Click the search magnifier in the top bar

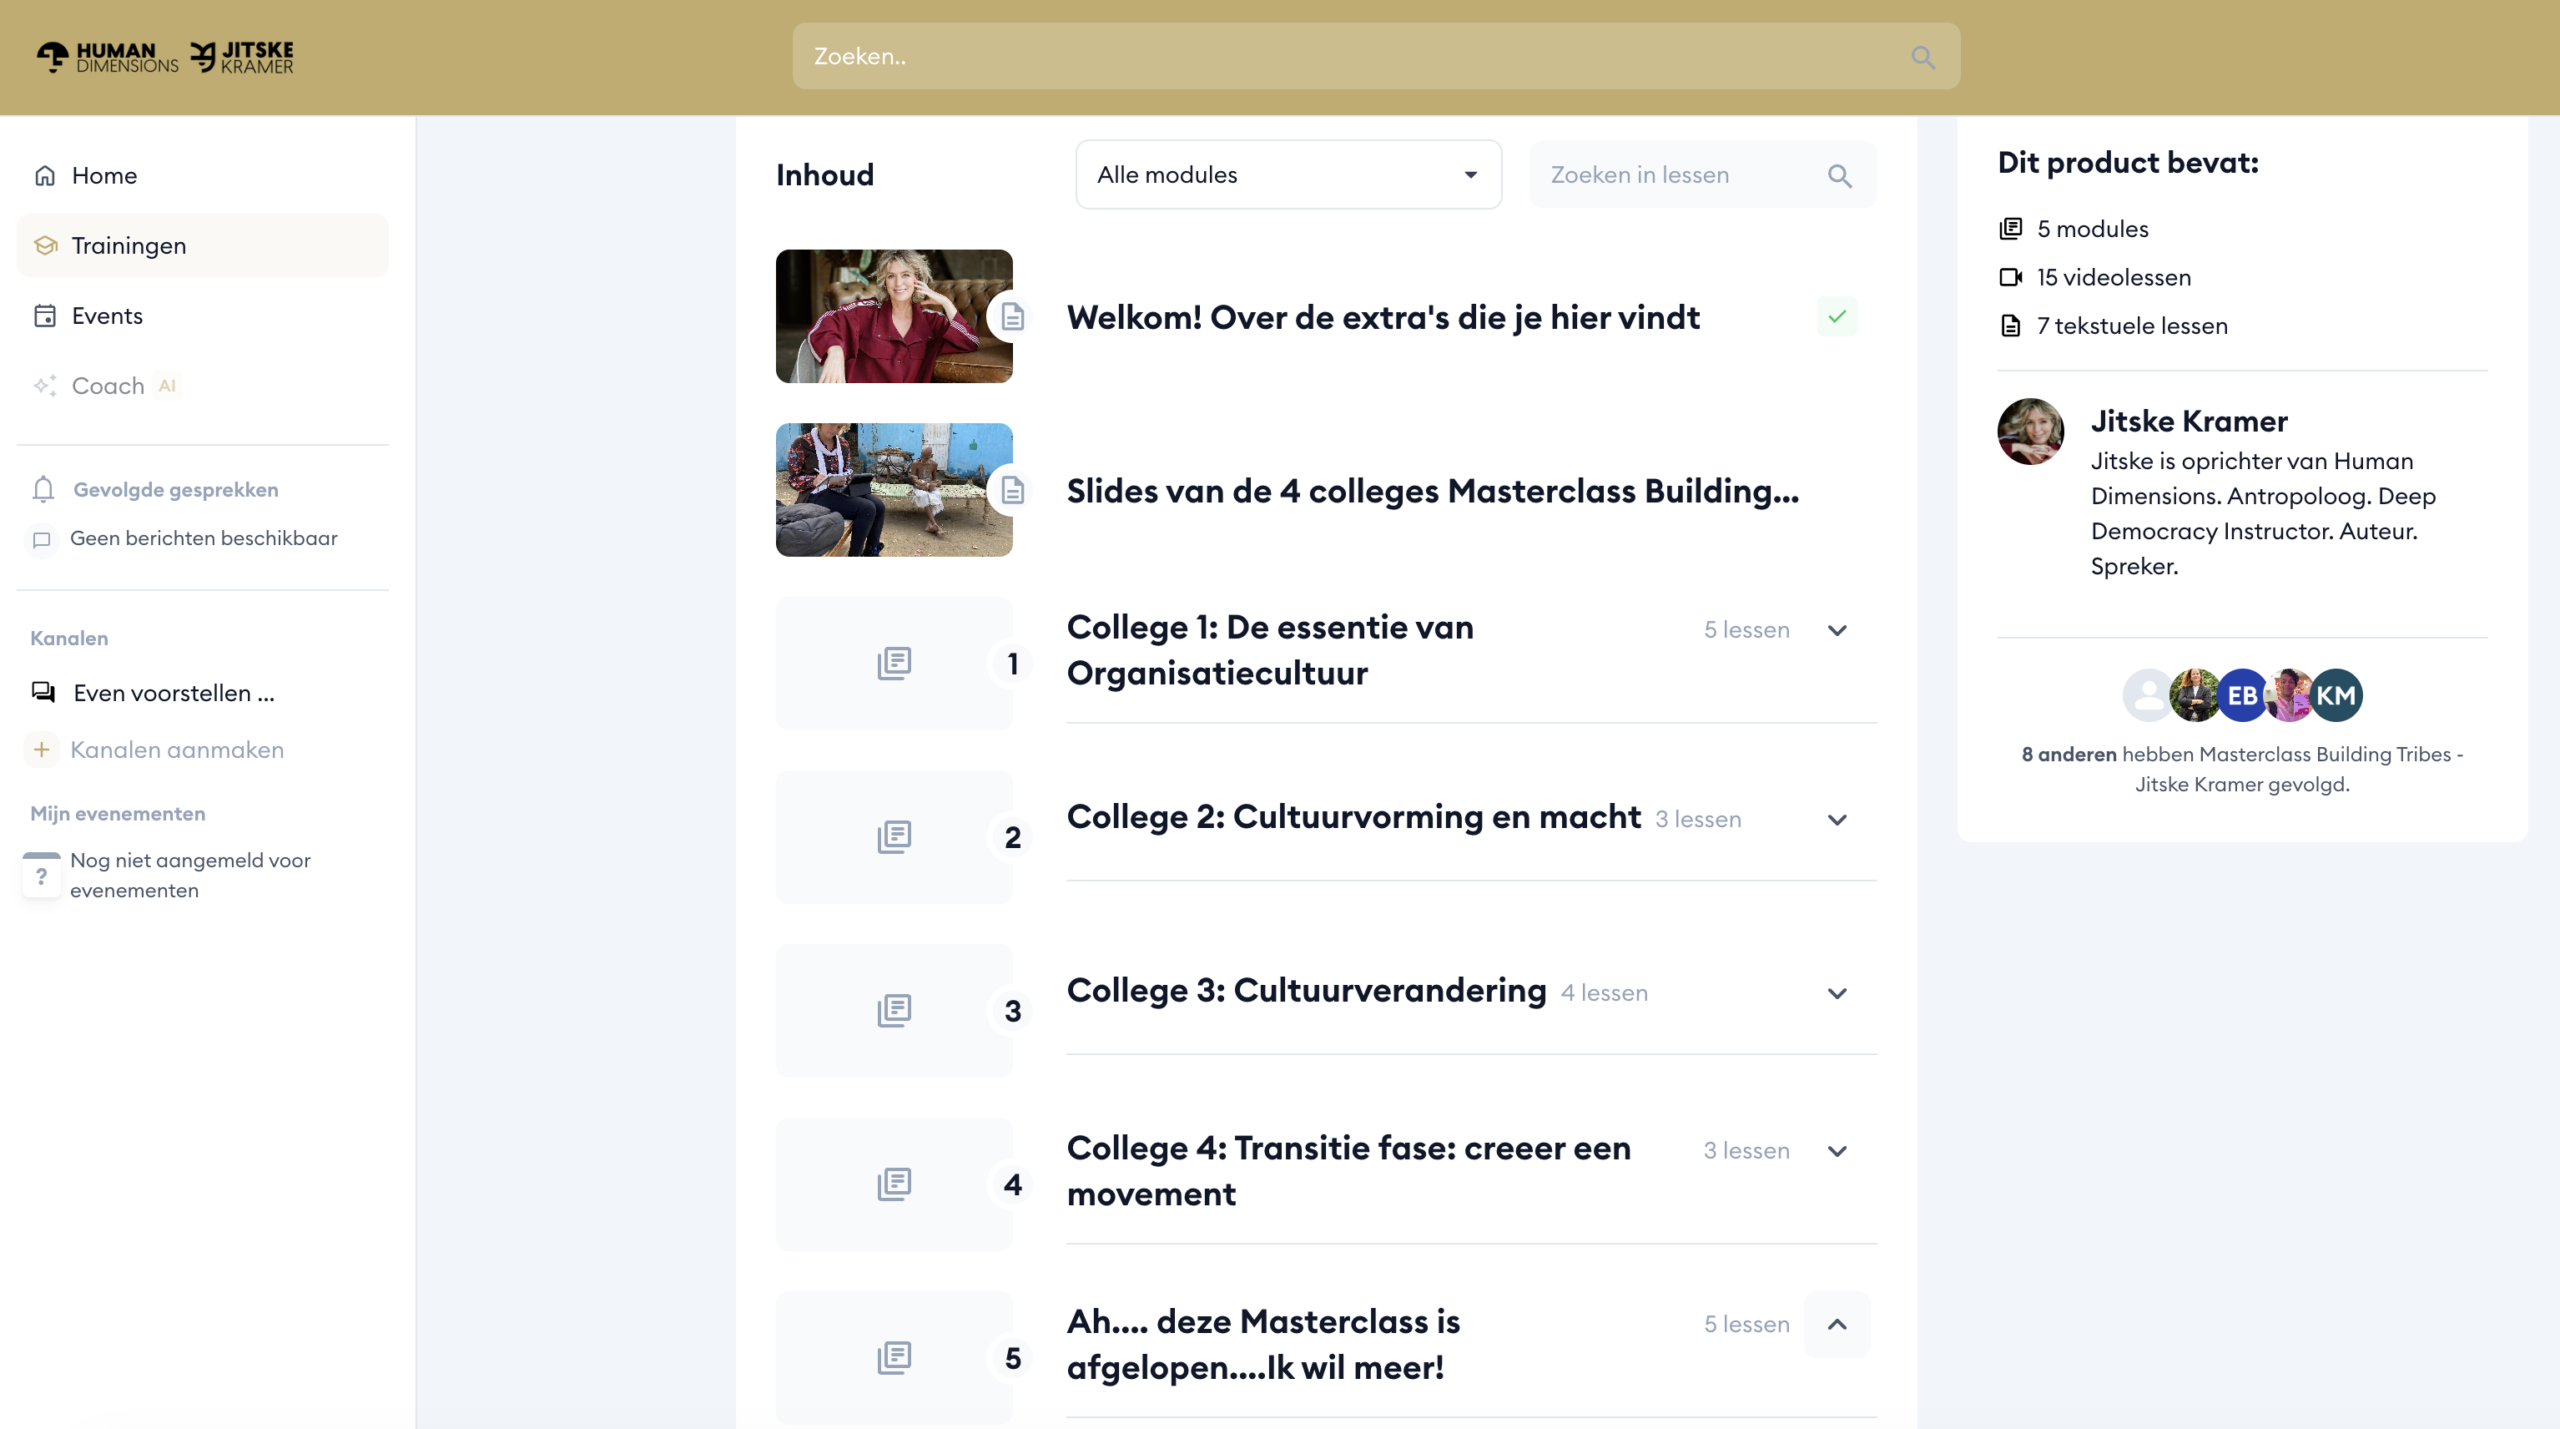point(1922,57)
